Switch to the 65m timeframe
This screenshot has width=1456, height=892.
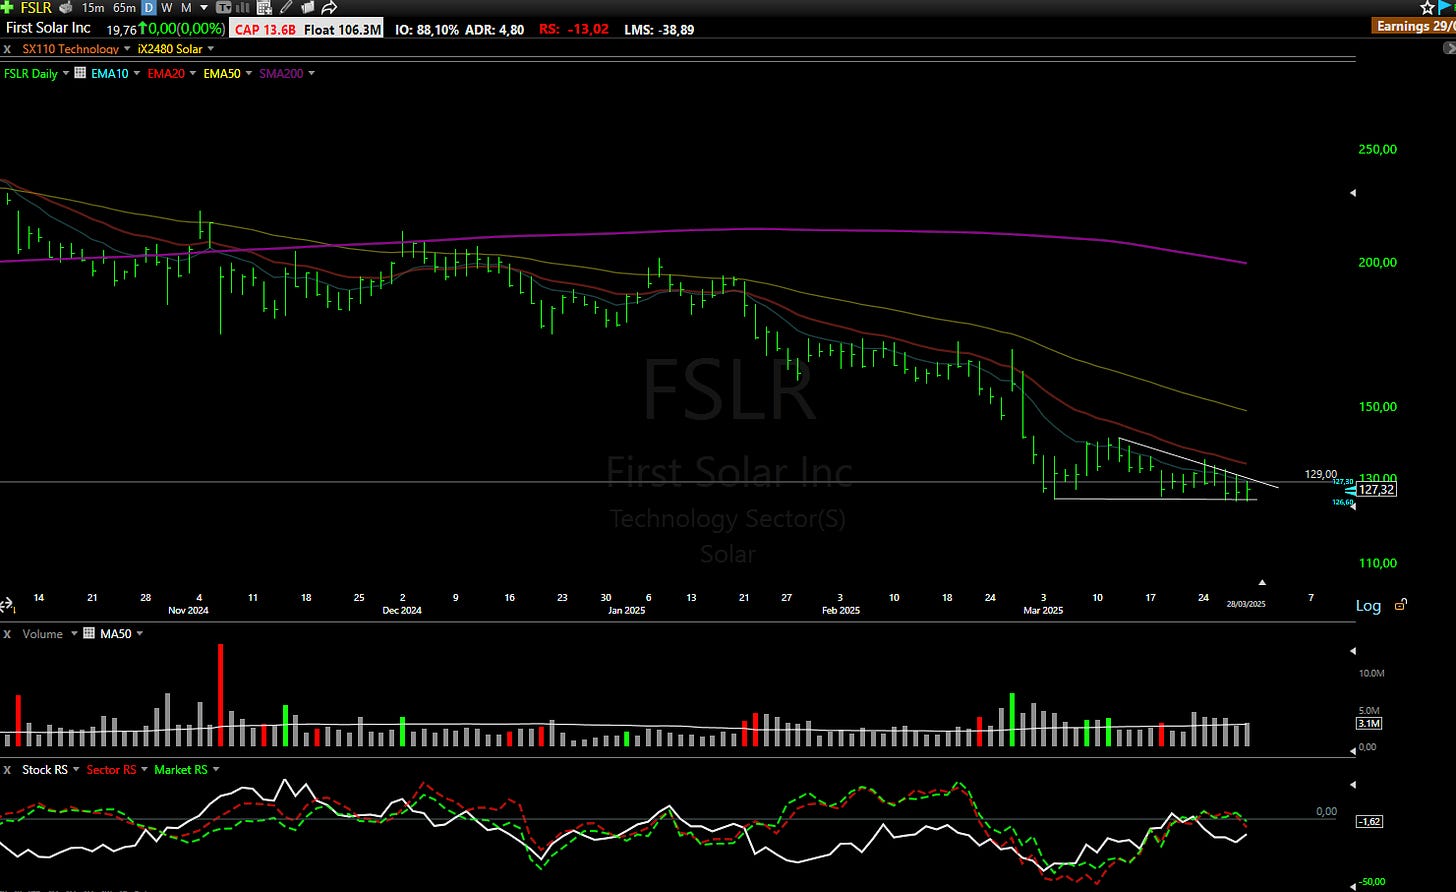coord(124,8)
